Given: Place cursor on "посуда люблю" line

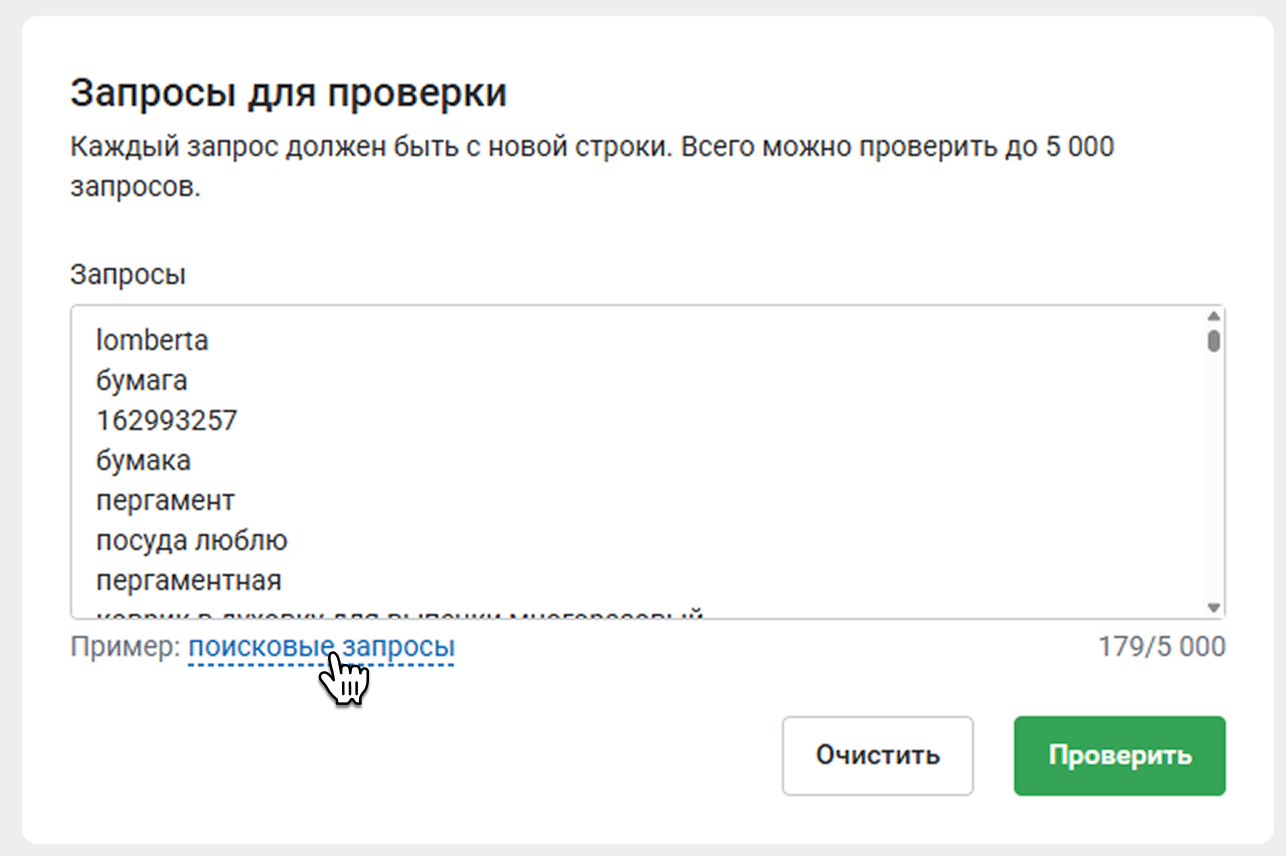Looking at the screenshot, I should [192, 541].
